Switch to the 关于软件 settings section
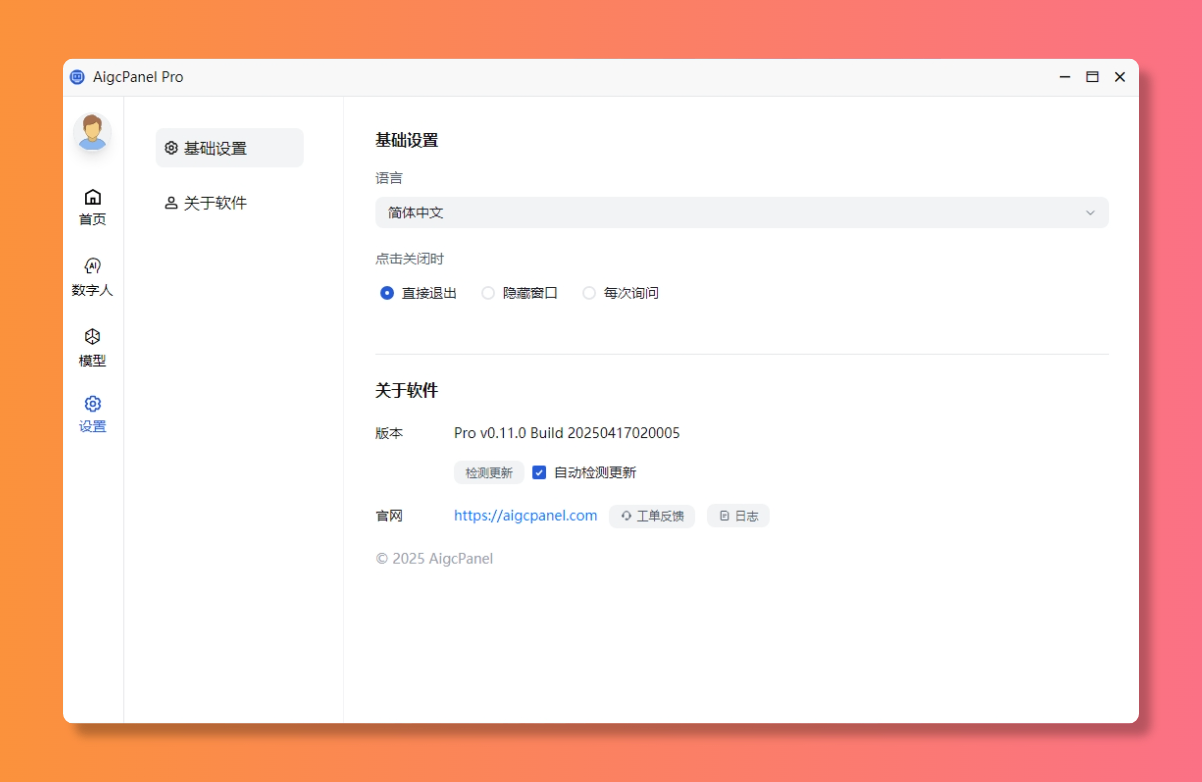The height and width of the screenshot is (782, 1202). (x=215, y=202)
